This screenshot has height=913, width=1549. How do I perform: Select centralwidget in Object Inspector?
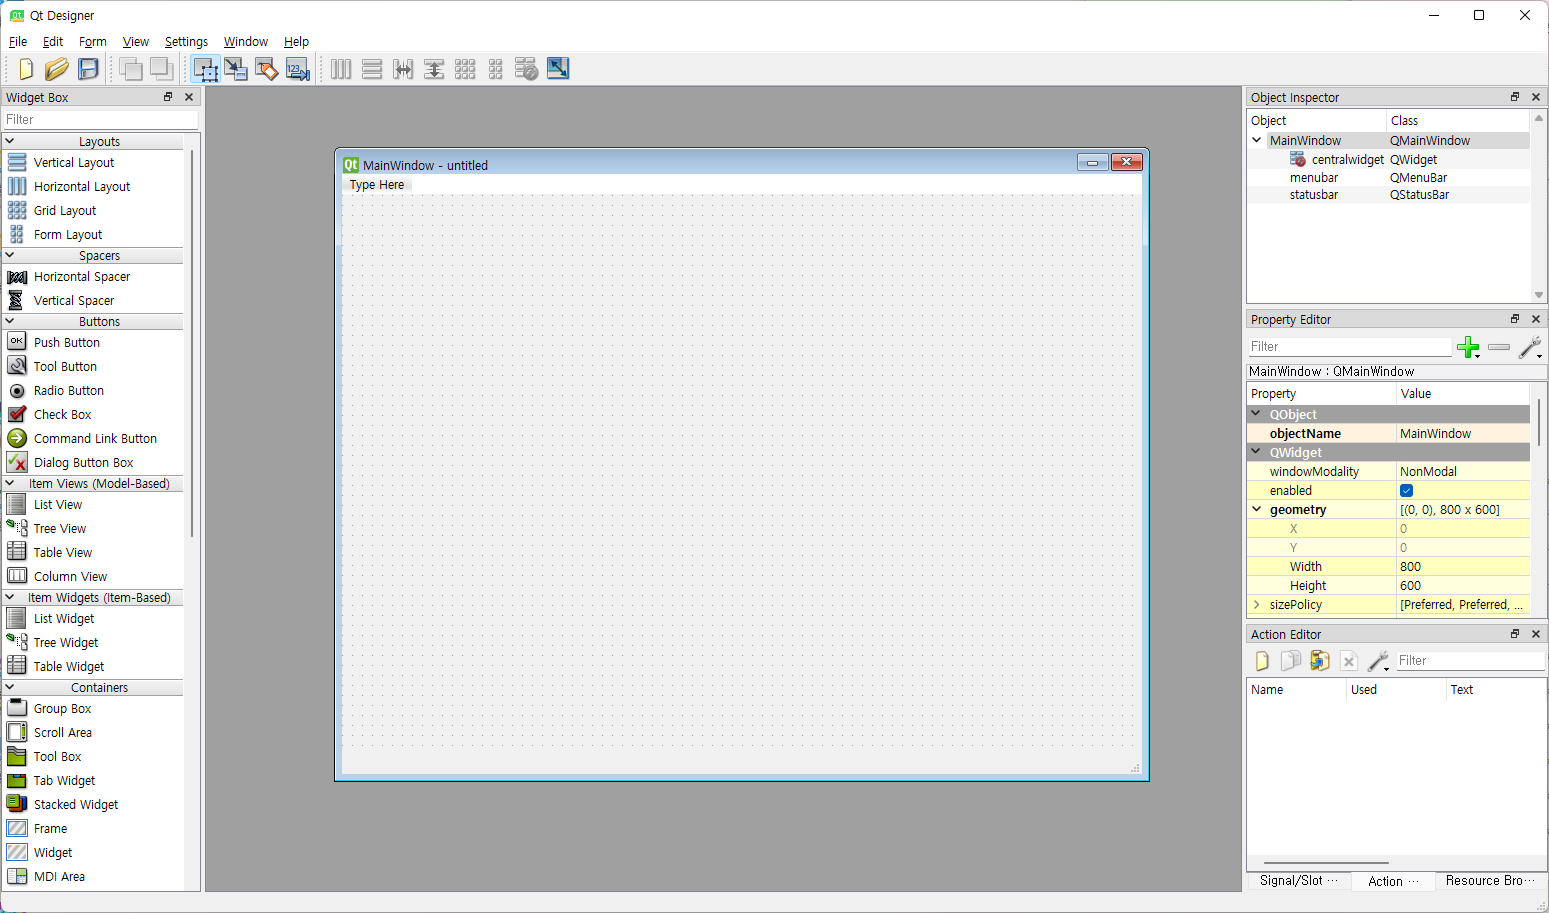[x=1347, y=159]
